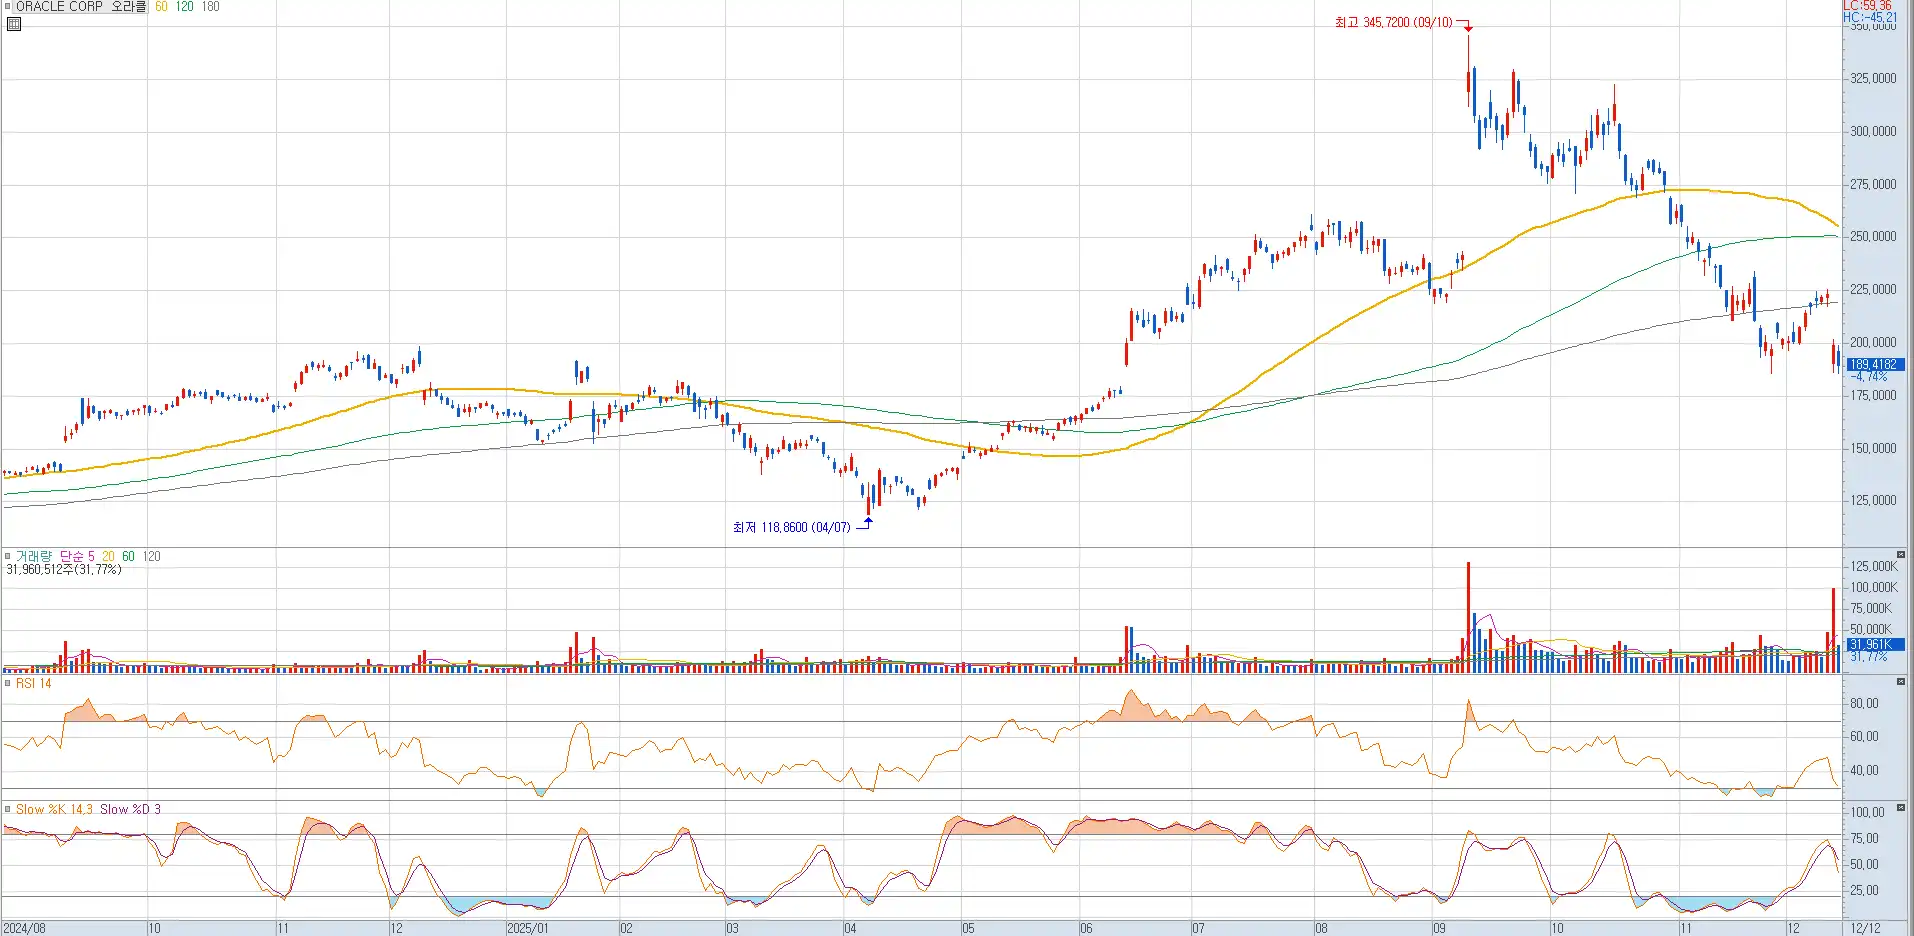This screenshot has height=936, width=1914.
Task: Select the Slow %D 3 label
Action: pyautogui.click(x=130, y=809)
